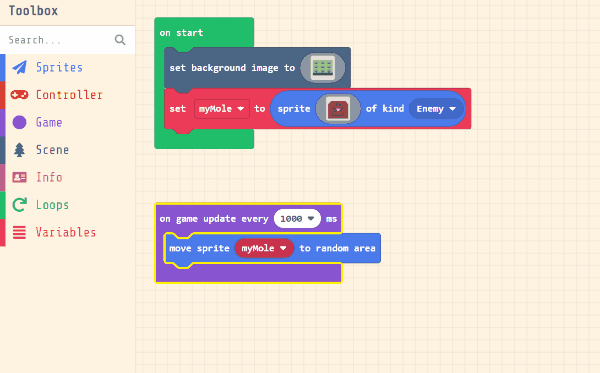Viewport: 600px width, 373px height.
Task: Select the move sprite to random area block
Action: pos(272,248)
